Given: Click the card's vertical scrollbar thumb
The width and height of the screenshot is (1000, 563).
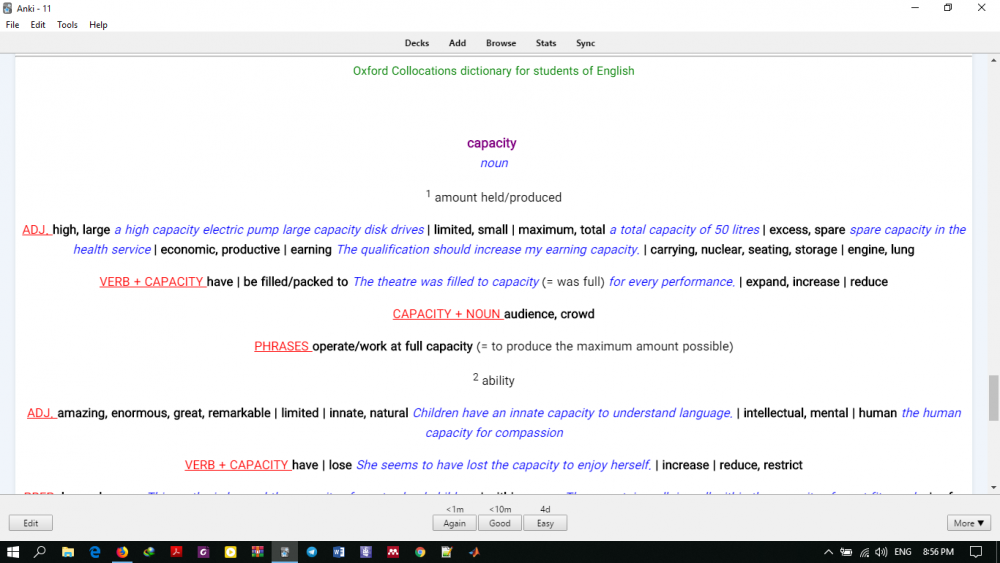Looking at the screenshot, I should pos(993,398).
